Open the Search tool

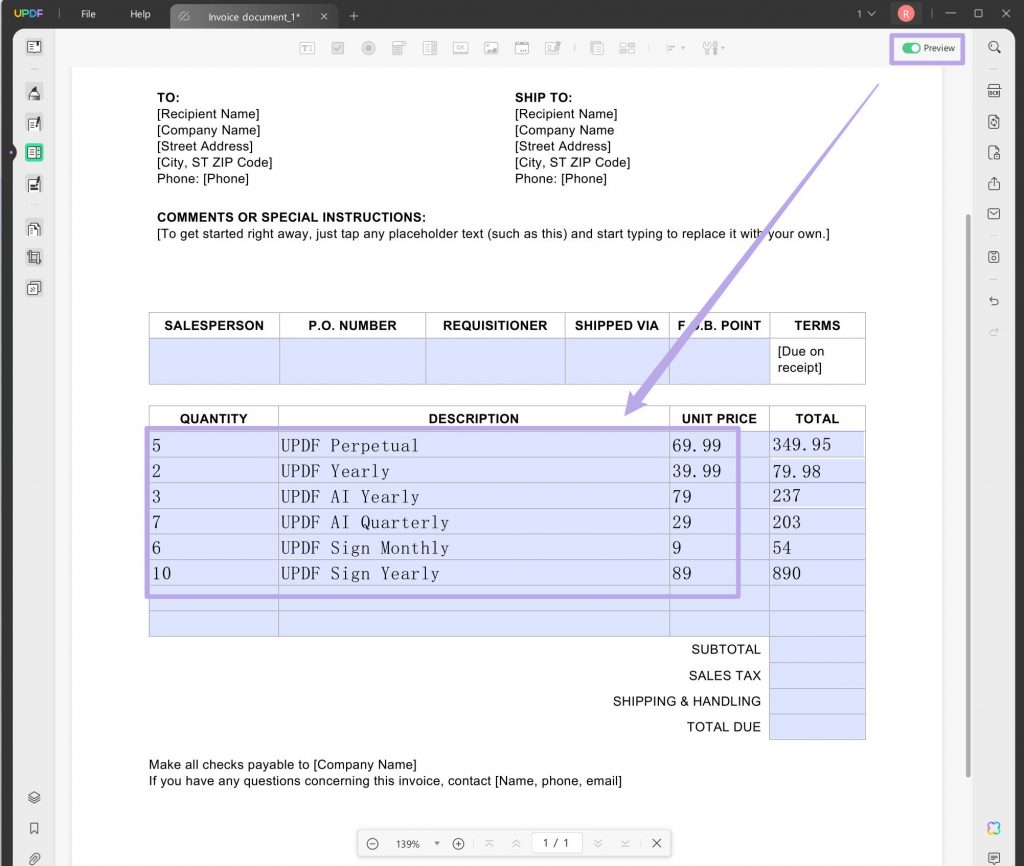(x=993, y=46)
